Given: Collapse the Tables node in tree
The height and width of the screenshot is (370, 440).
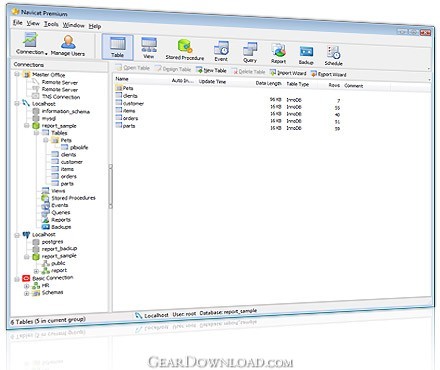Looking at the screenshot, I should (x=36, y=133).
